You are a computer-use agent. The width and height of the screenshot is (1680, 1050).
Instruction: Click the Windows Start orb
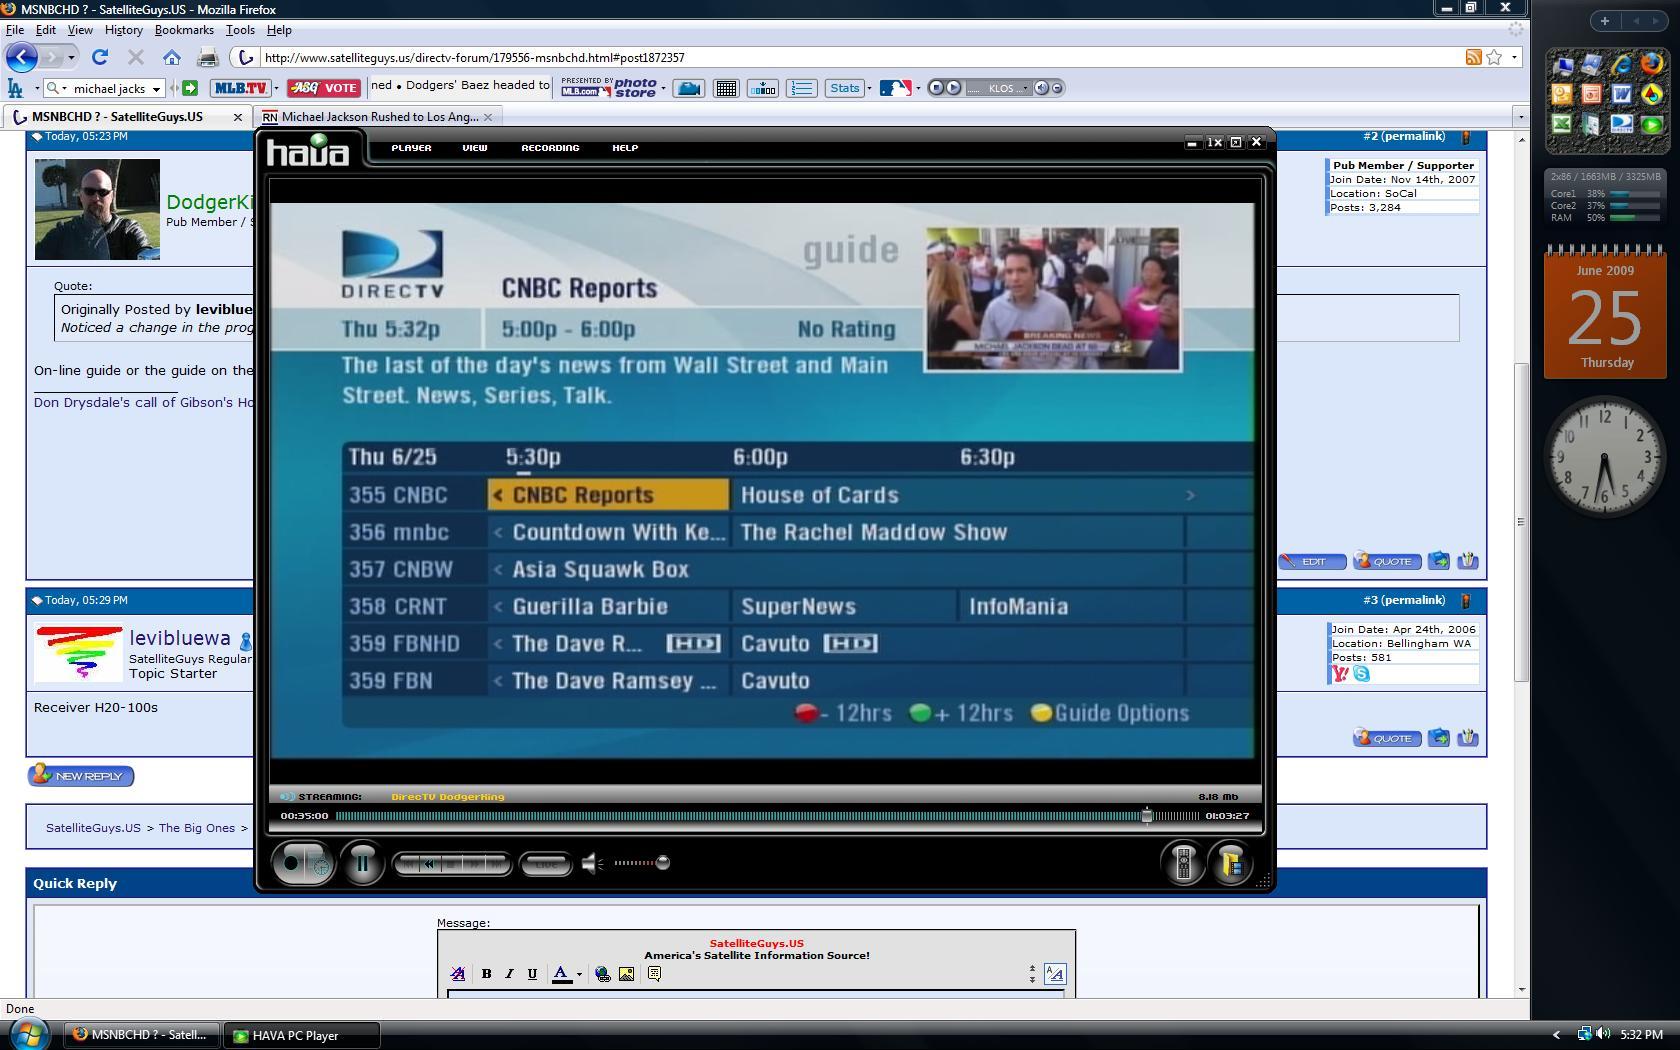pos(27,1034)
